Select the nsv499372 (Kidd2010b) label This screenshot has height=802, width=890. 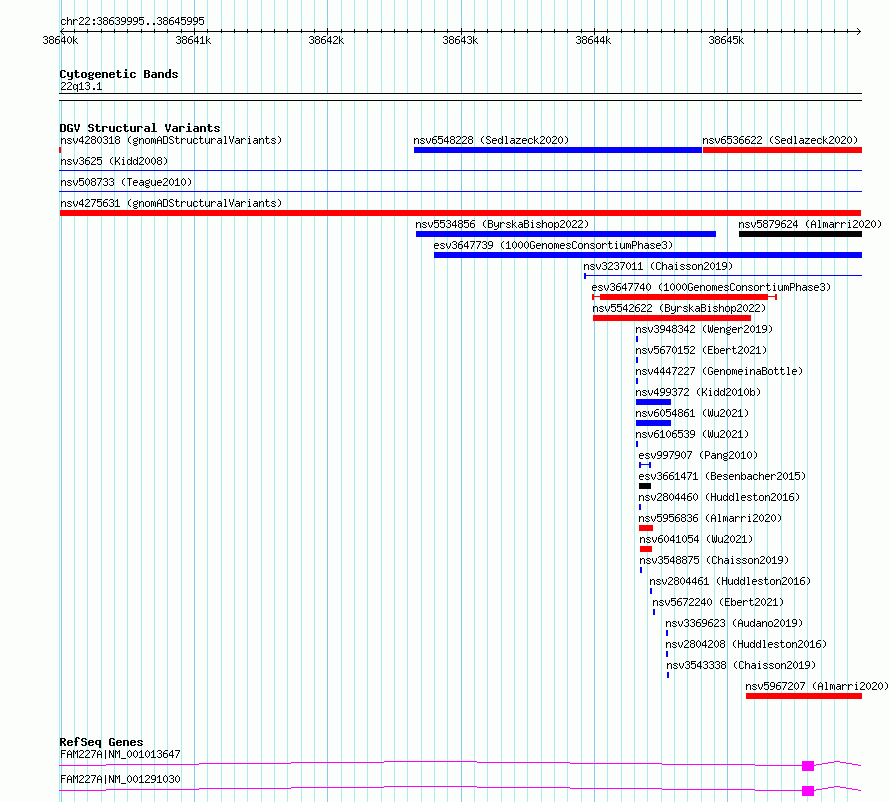coord(698,392)
